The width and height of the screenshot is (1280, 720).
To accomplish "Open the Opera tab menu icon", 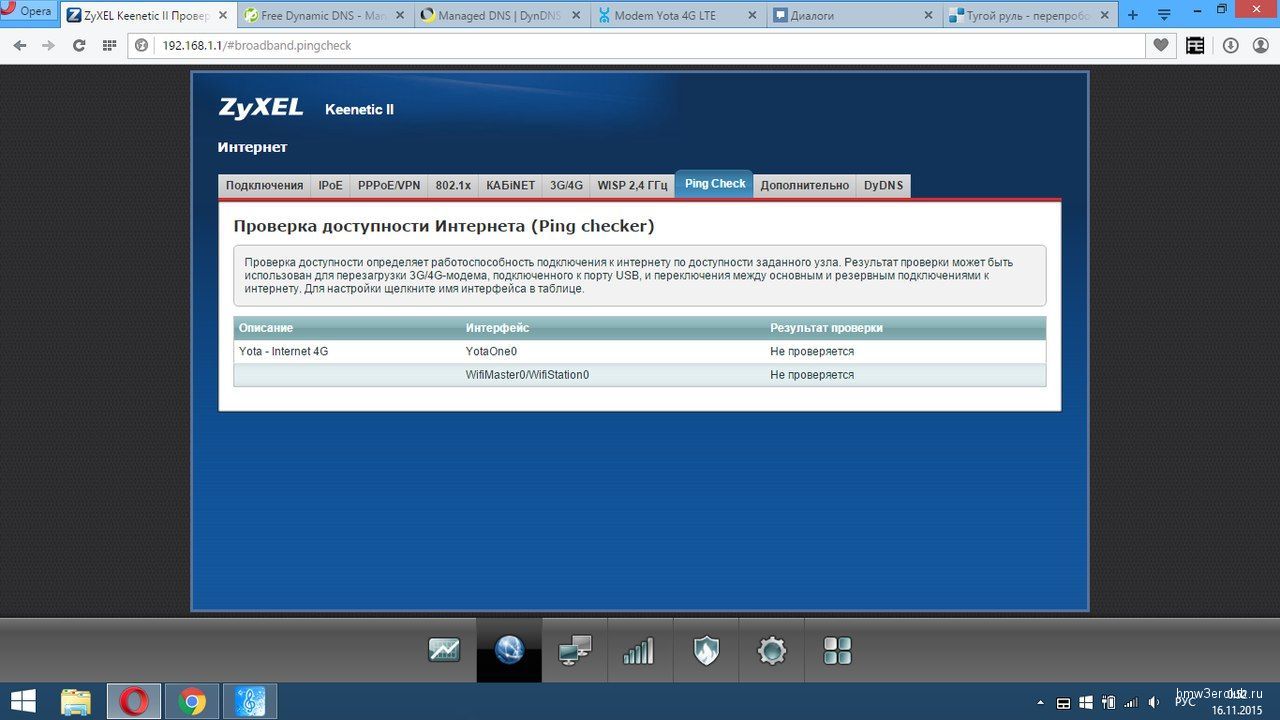I will point(1164,15).
